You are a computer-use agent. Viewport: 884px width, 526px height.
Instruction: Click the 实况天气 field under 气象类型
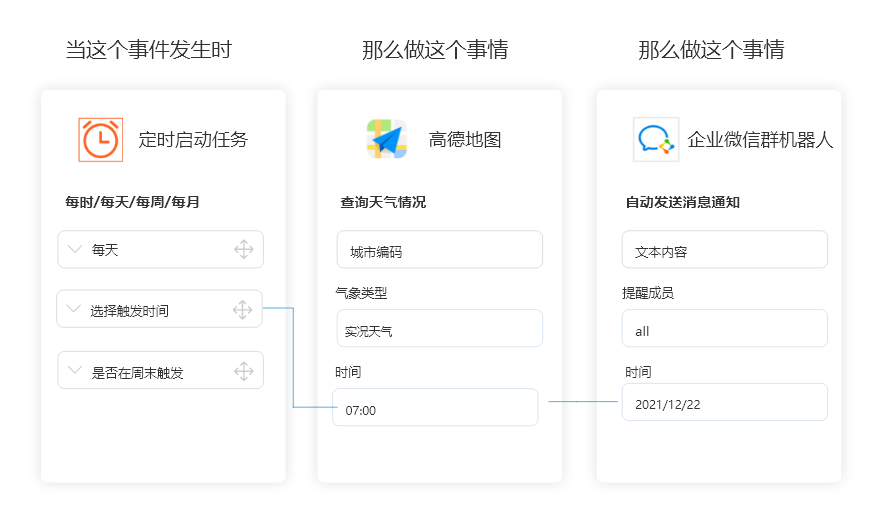pos(440,328)
